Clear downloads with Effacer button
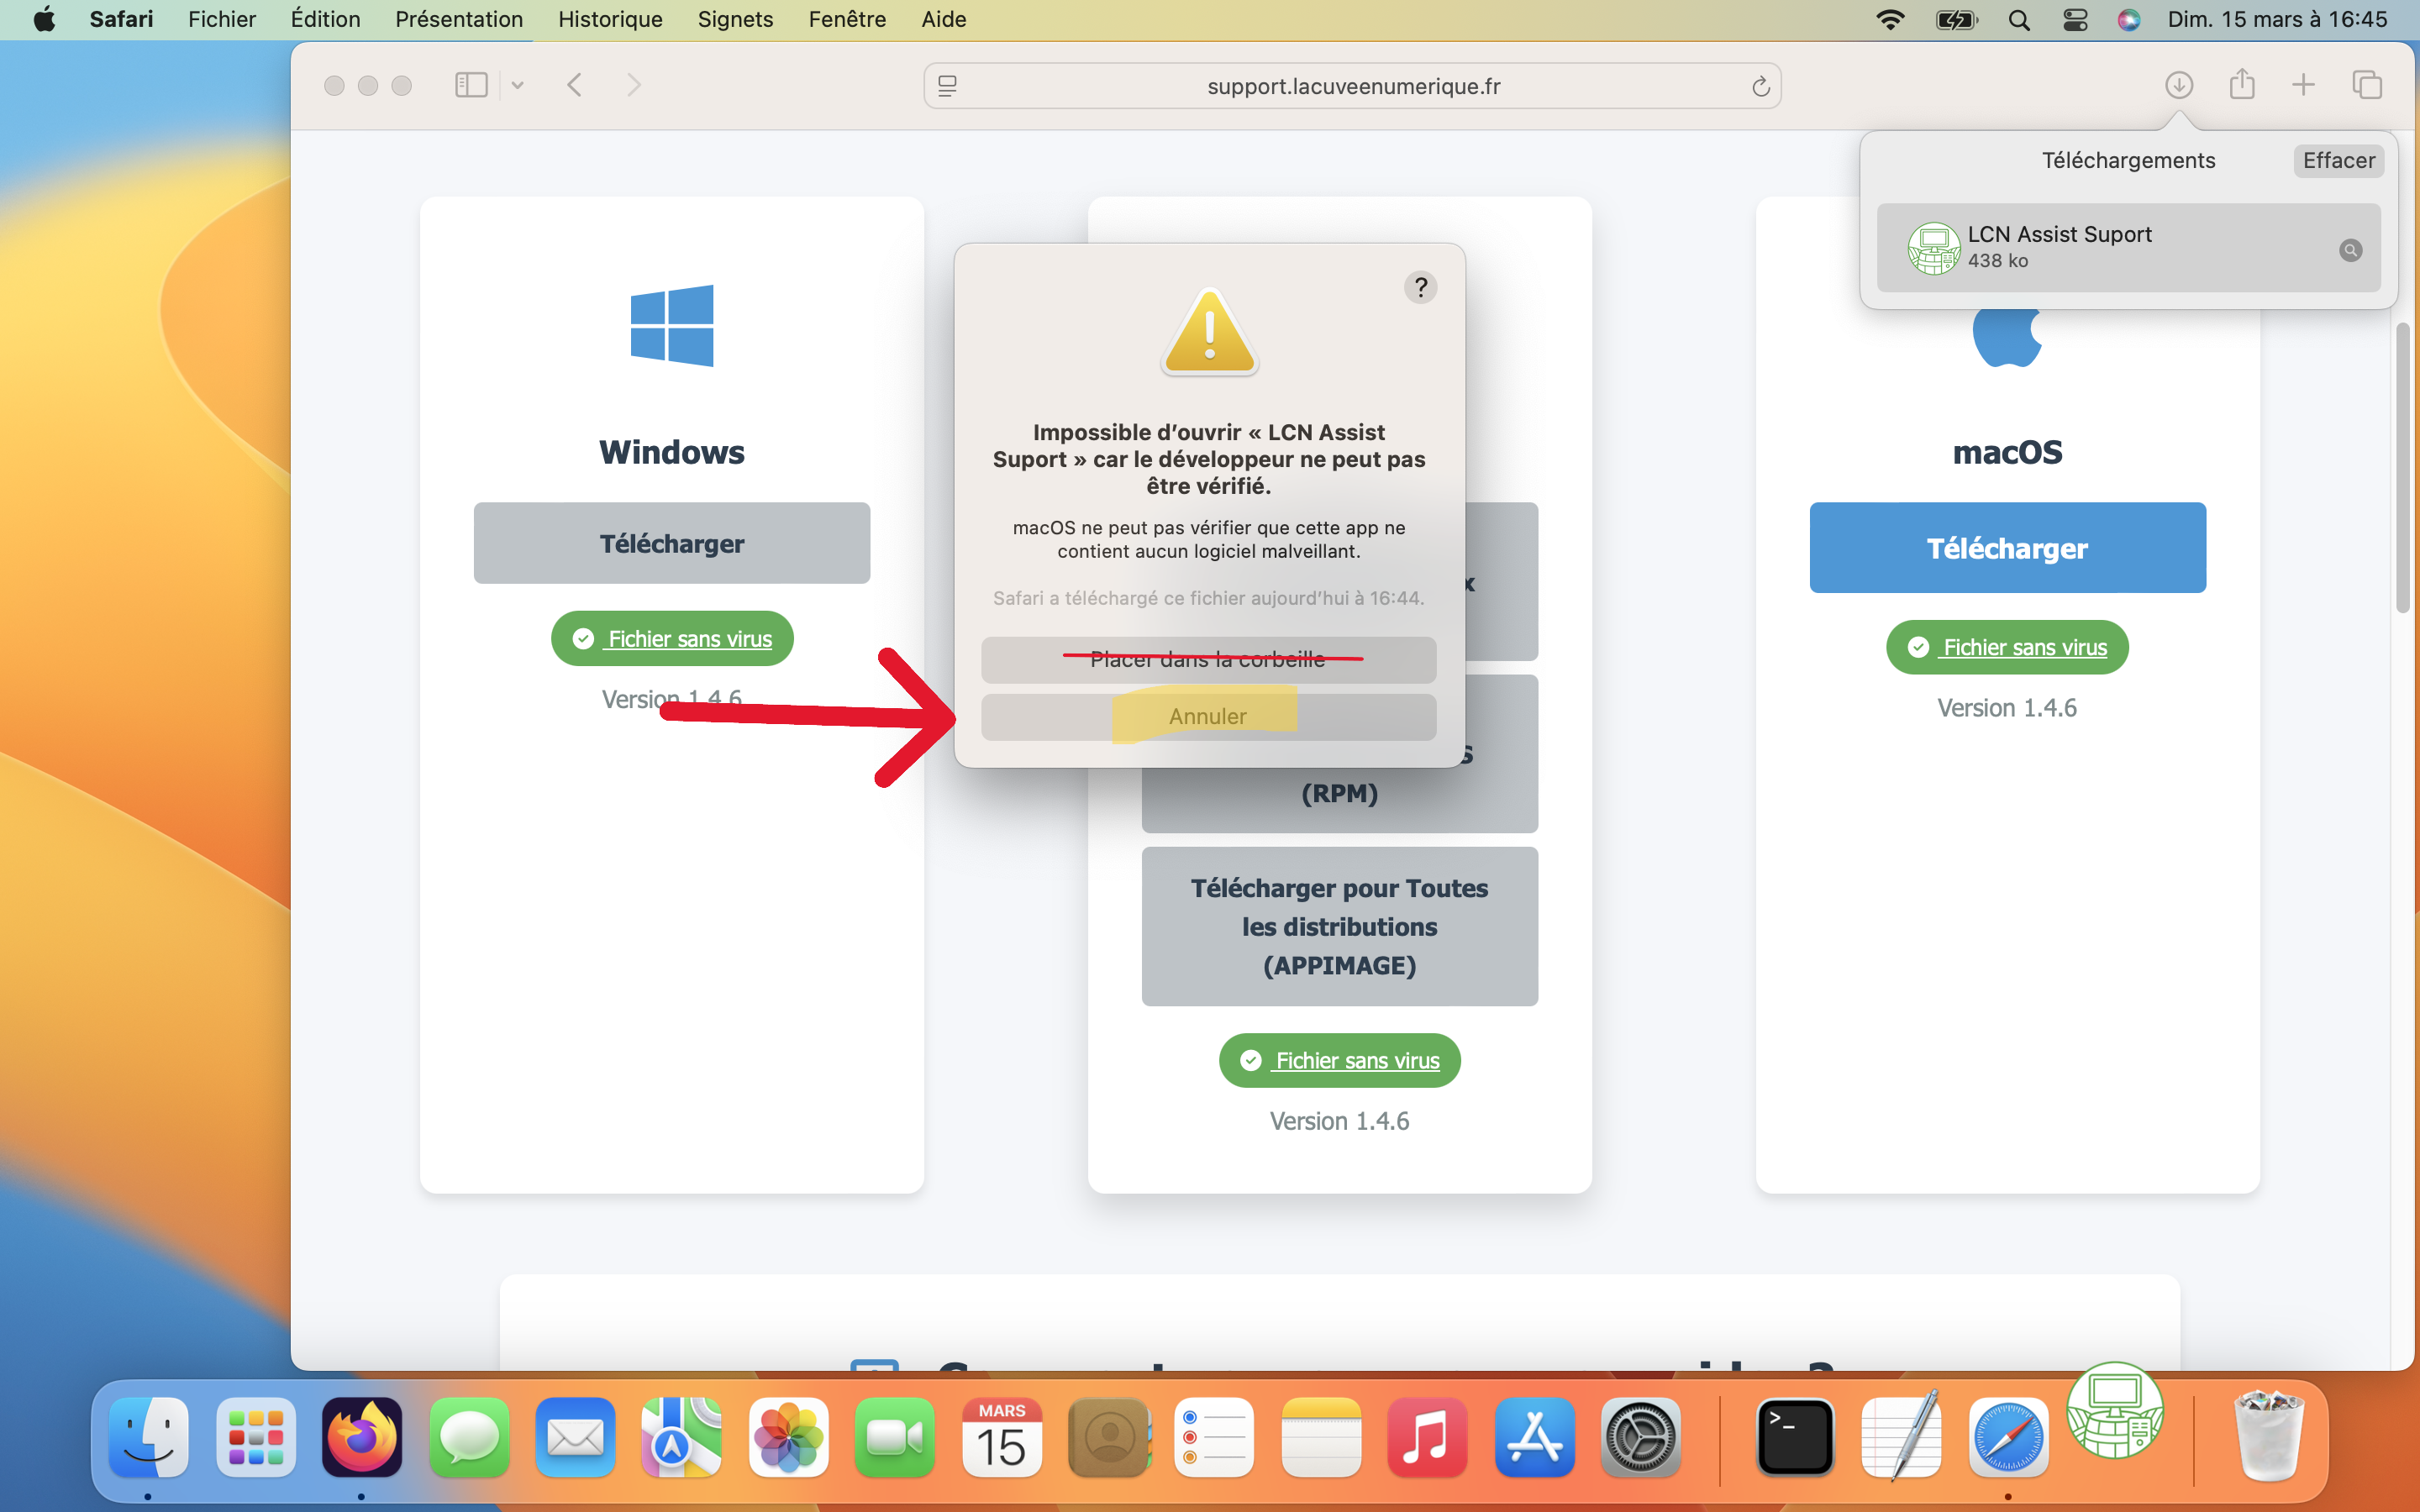The image size is (2420, 1512). click(x=2338, y=161)
